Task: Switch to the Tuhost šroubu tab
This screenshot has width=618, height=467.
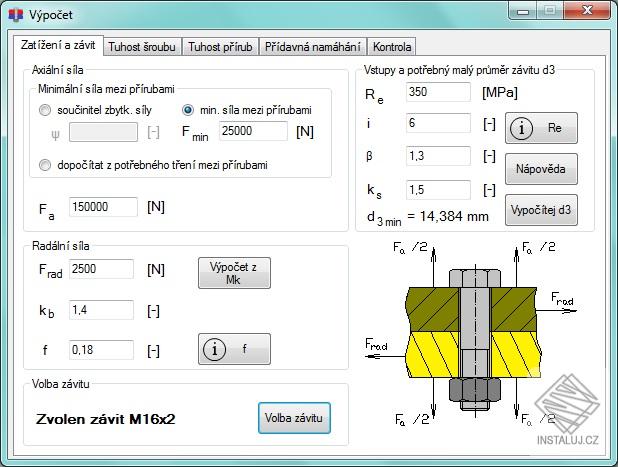Action: coord(142,47)
